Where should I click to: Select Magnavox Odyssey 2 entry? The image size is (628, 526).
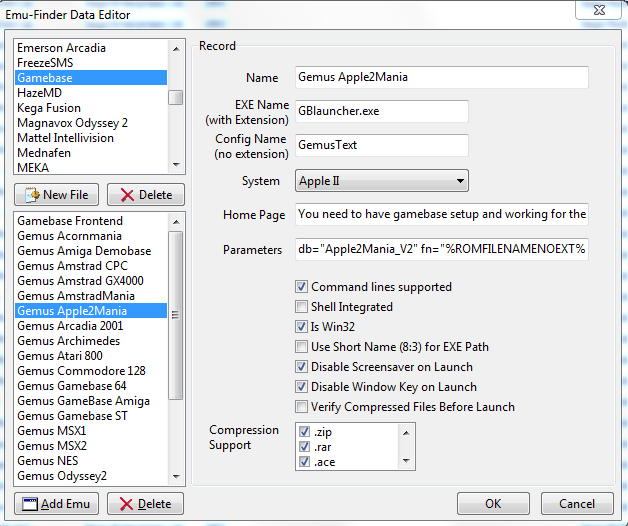[x=91, y=123]
